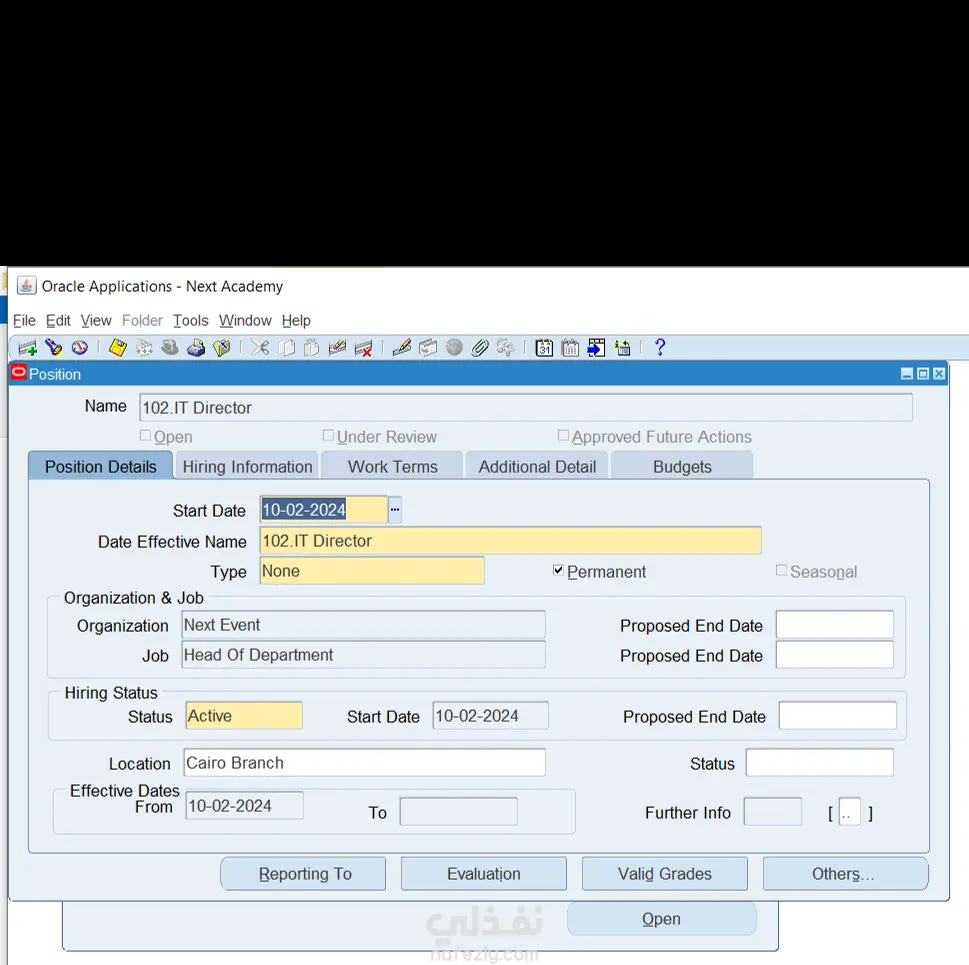Image resolution: width=969 pixels, height=965 pixels.
Task: Click the Close Form icon
Action: [x=222, y=348]
